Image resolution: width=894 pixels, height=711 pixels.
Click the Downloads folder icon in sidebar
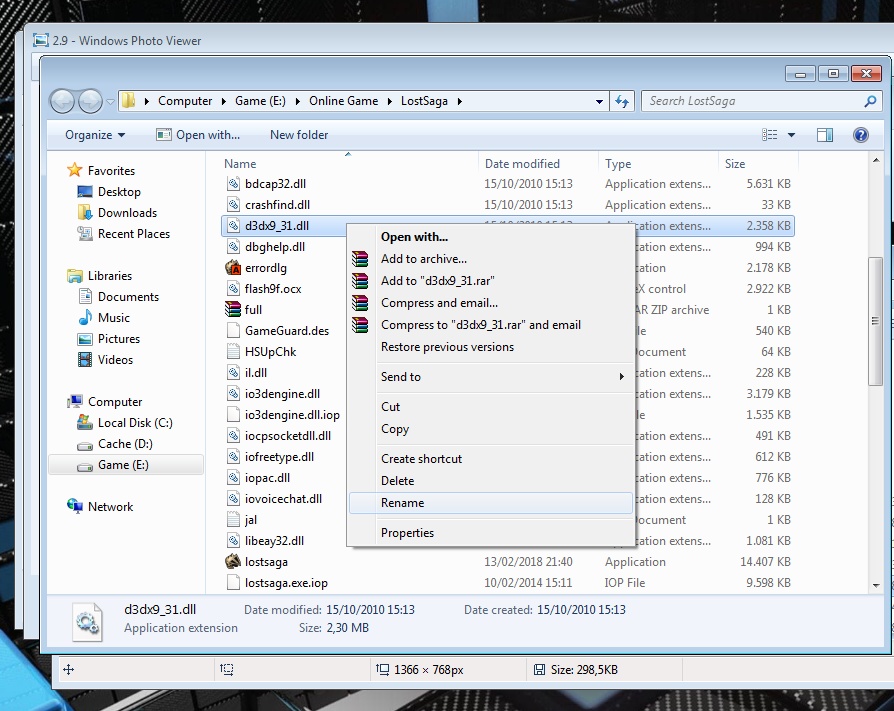click(85, 213)
